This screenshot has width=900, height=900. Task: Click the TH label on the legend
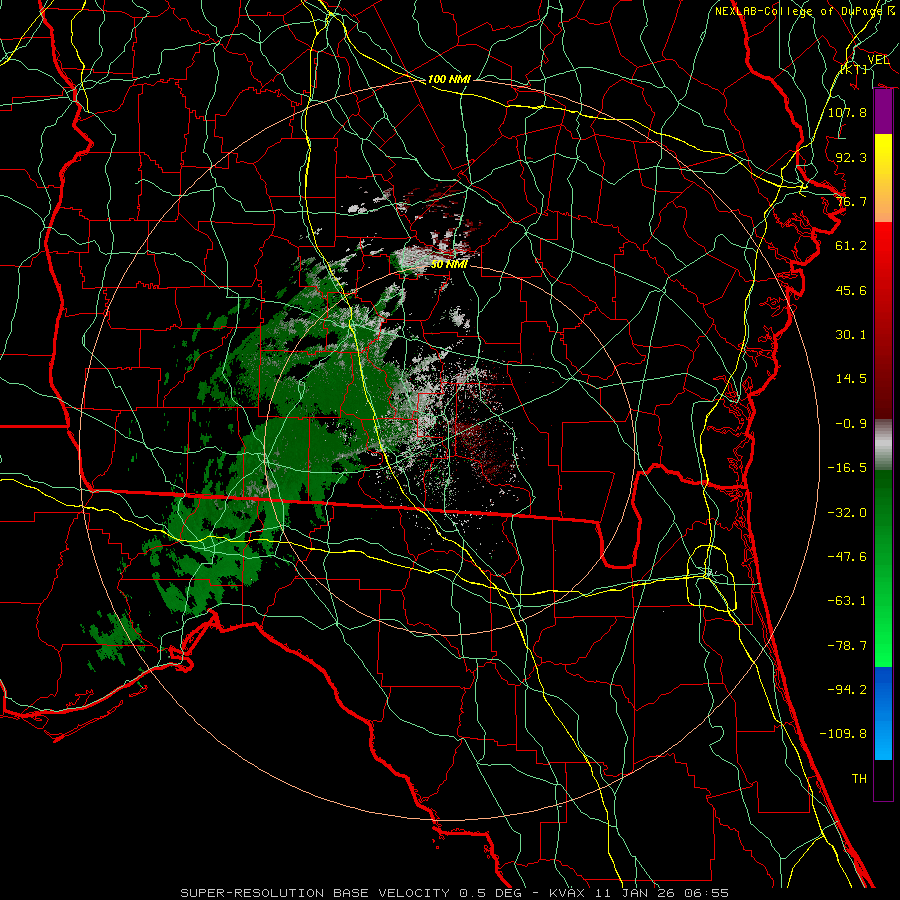point(859,779)
